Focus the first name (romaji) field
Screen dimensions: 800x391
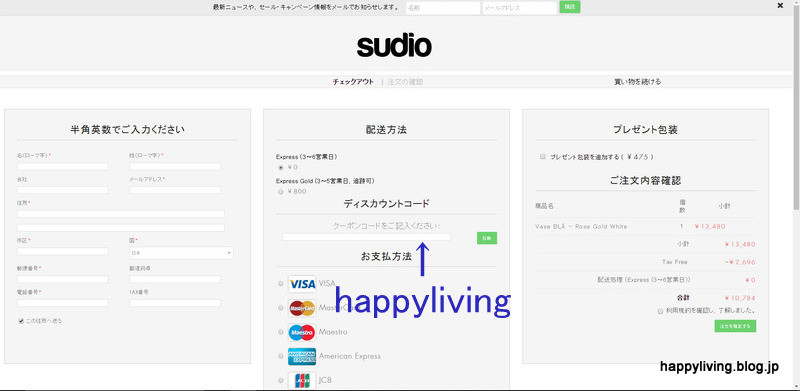pyautogui.click(x=63, y=166)
